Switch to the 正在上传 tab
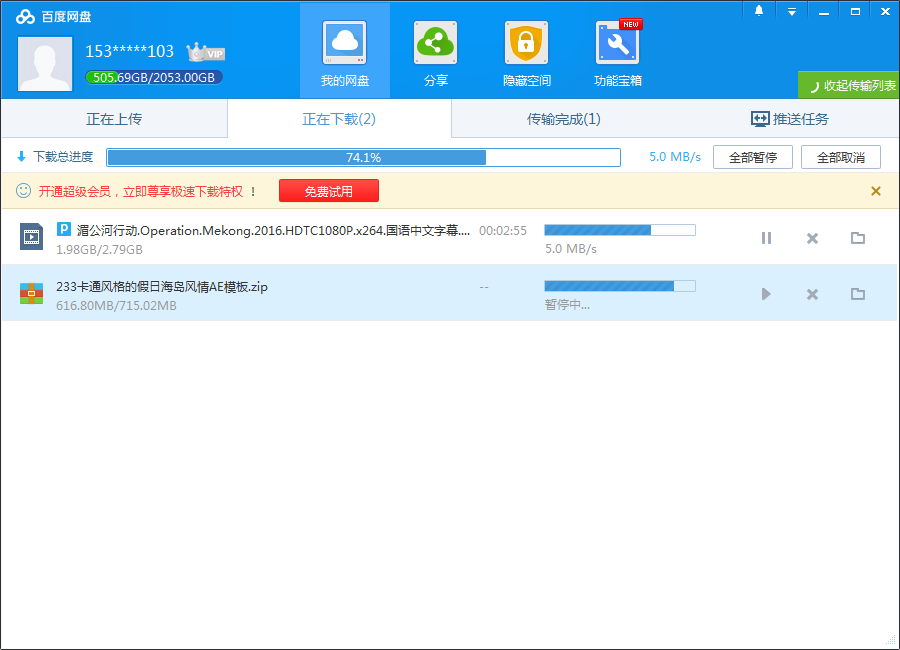The height and width of the screenshot is (650, 900). click(114, 119)
